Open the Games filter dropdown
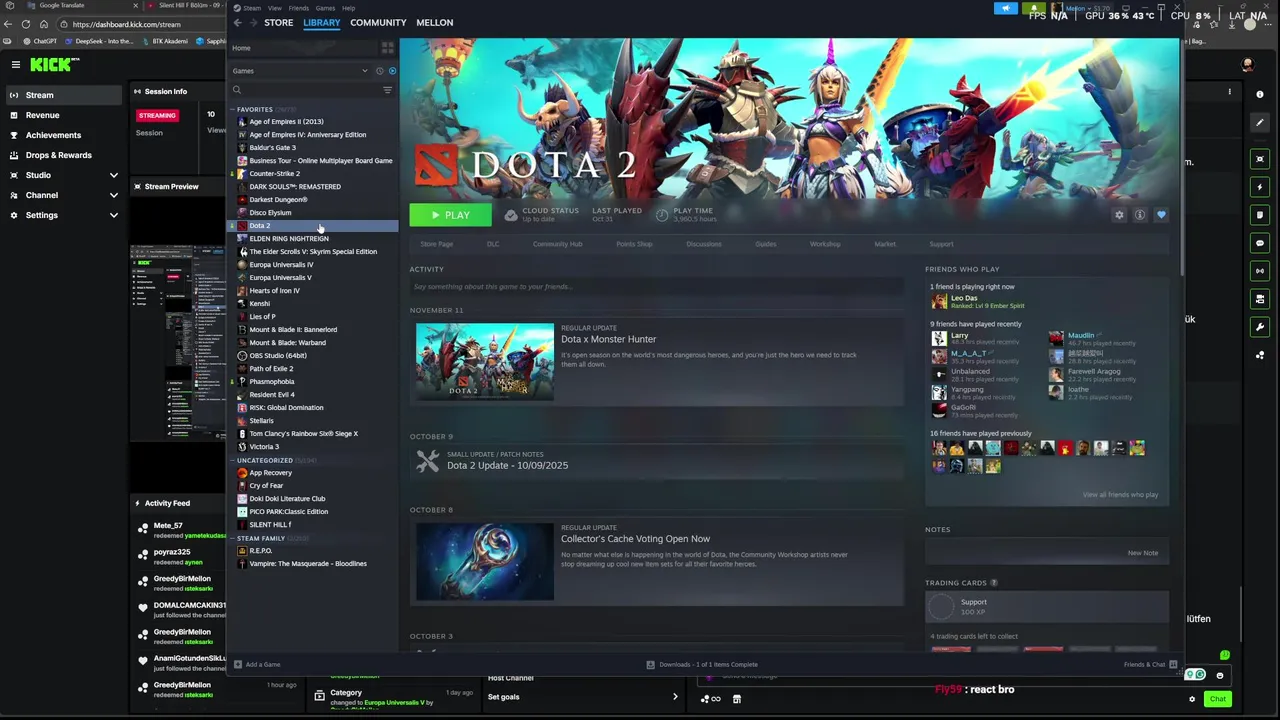Image resolution: width=1280 pixels, height=720 pixels. 300,71
